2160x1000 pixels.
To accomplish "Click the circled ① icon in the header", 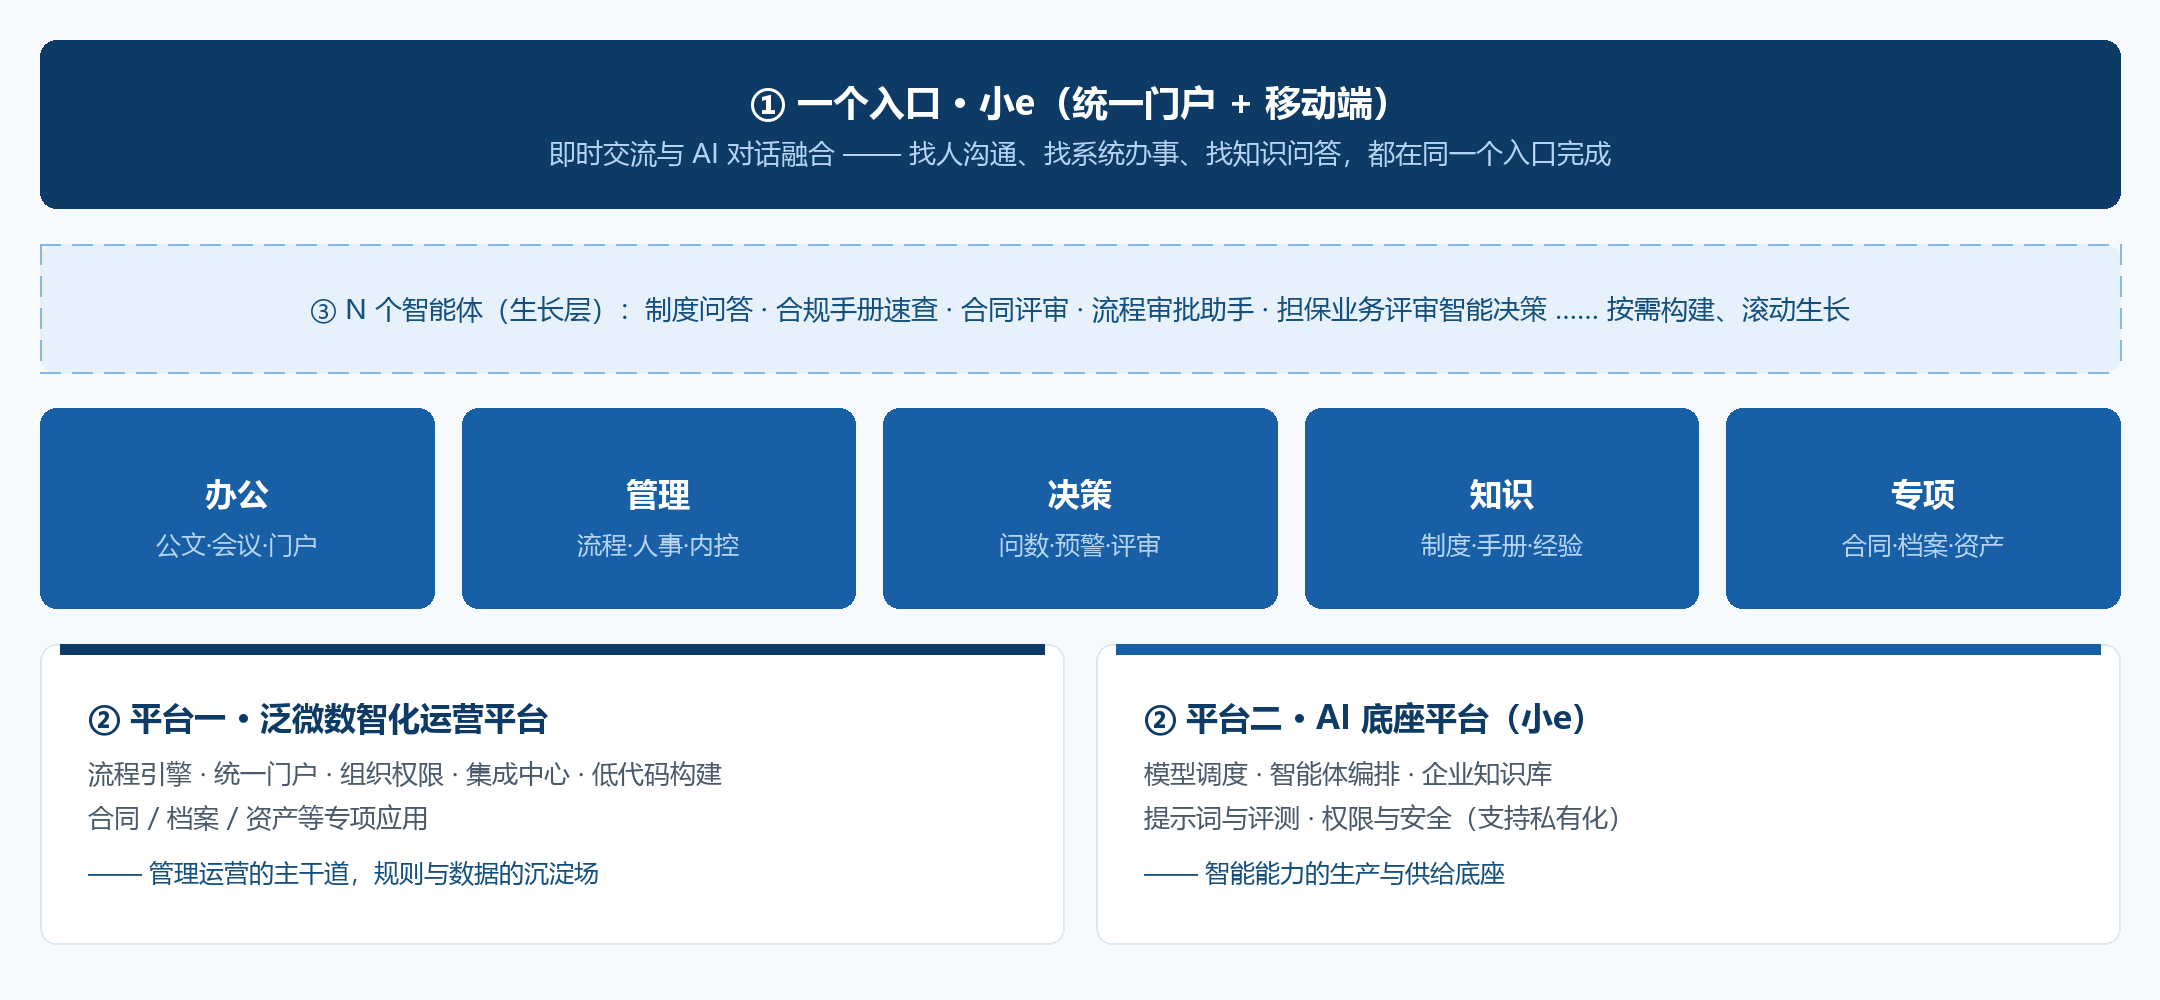I will point(767,105).
